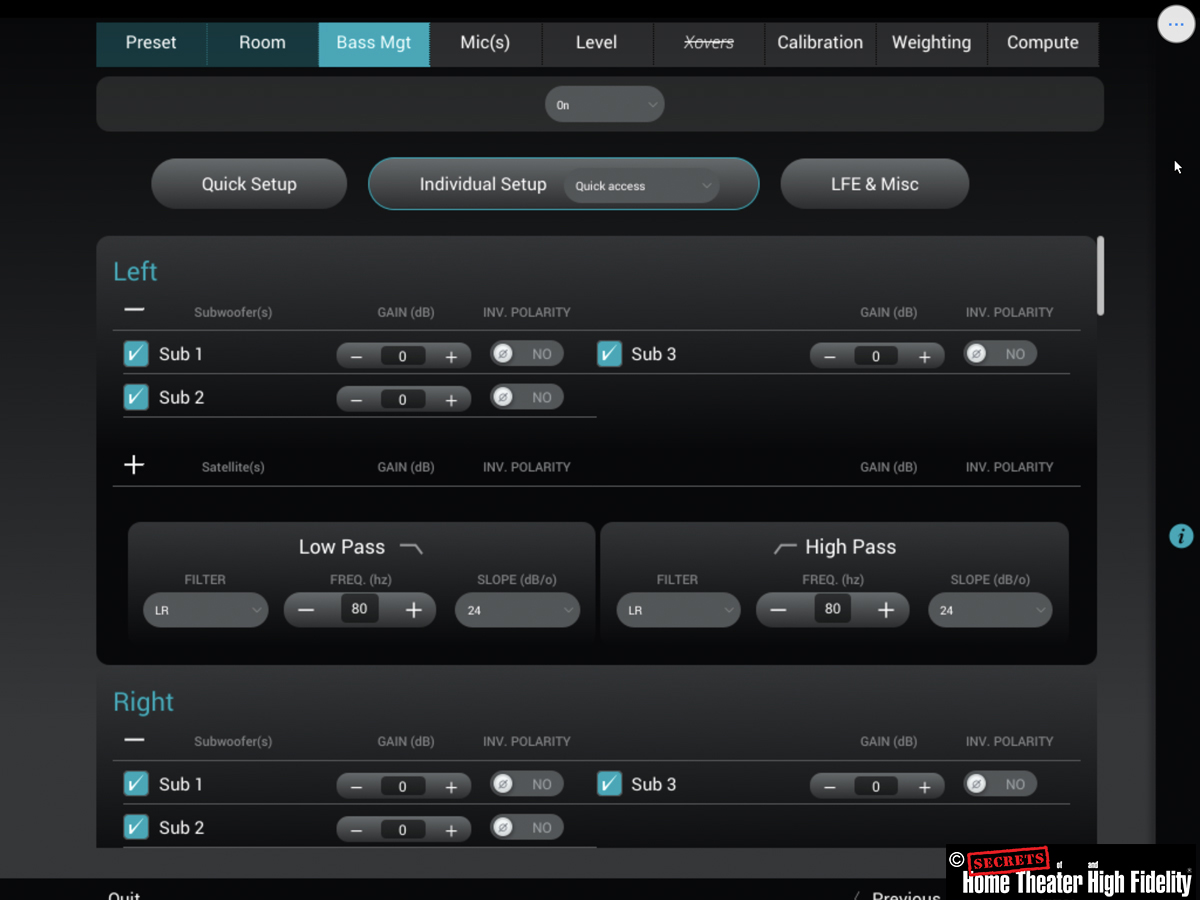Click the blue info icon on right edge
This screenshot has height=900, width=1200.
coord(1181,536)
